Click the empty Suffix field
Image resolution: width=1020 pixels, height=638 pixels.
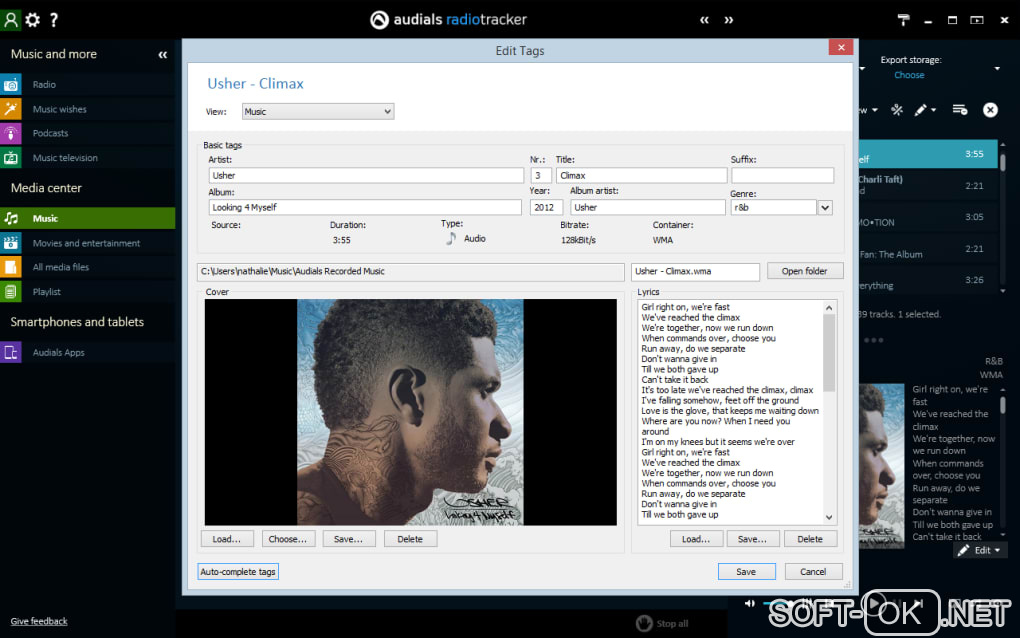783,176
